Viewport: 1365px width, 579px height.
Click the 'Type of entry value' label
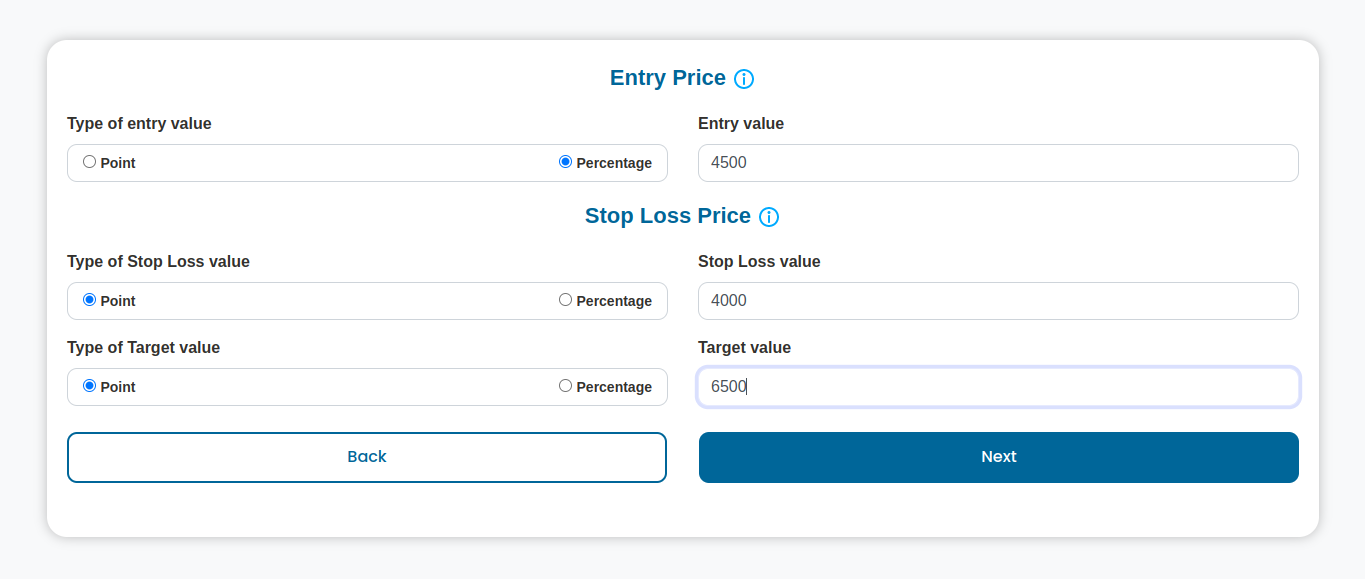tap(139, 124)
